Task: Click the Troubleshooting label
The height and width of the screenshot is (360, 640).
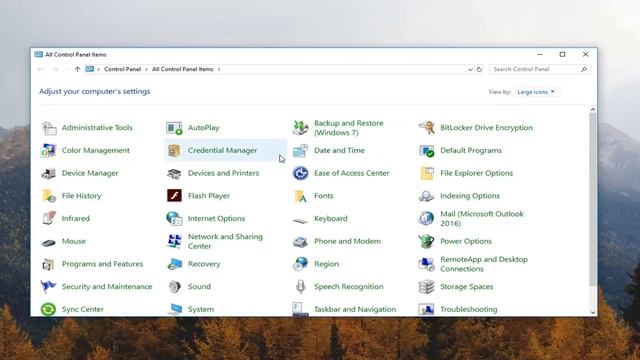Action: pyautogui.click(x=469, y=309)
